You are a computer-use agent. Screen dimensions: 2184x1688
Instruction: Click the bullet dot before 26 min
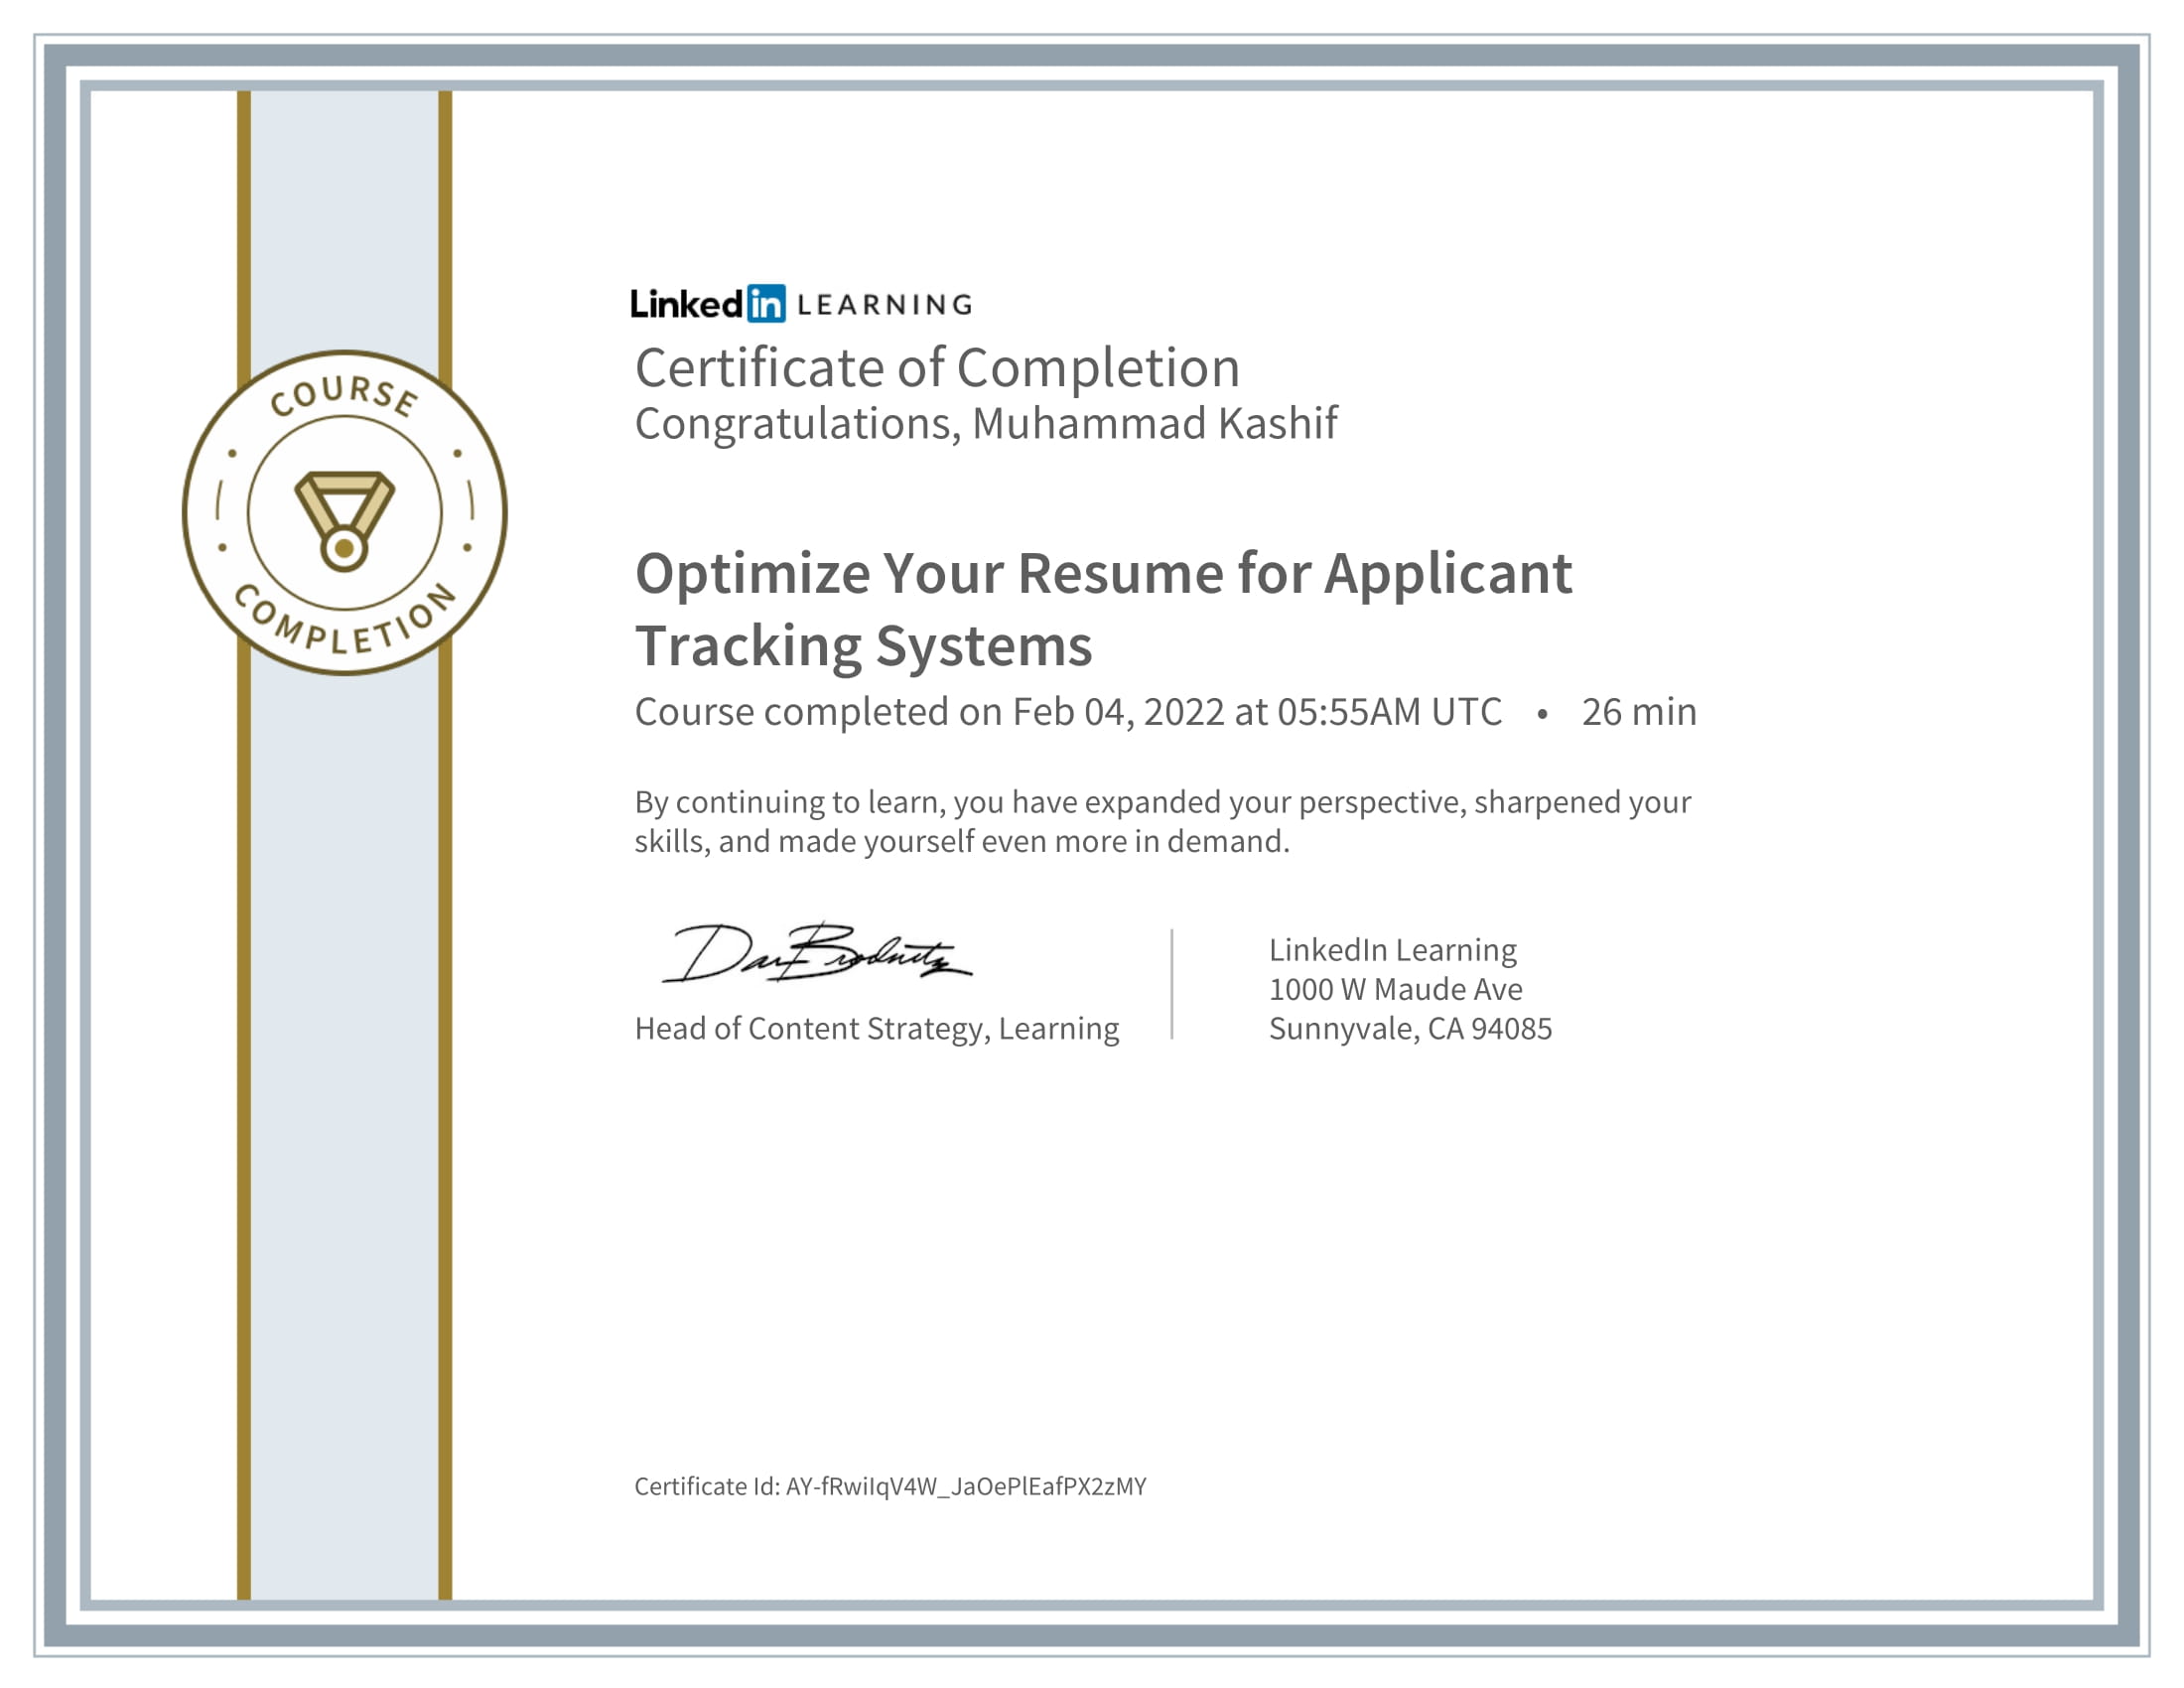(1542, 713)
